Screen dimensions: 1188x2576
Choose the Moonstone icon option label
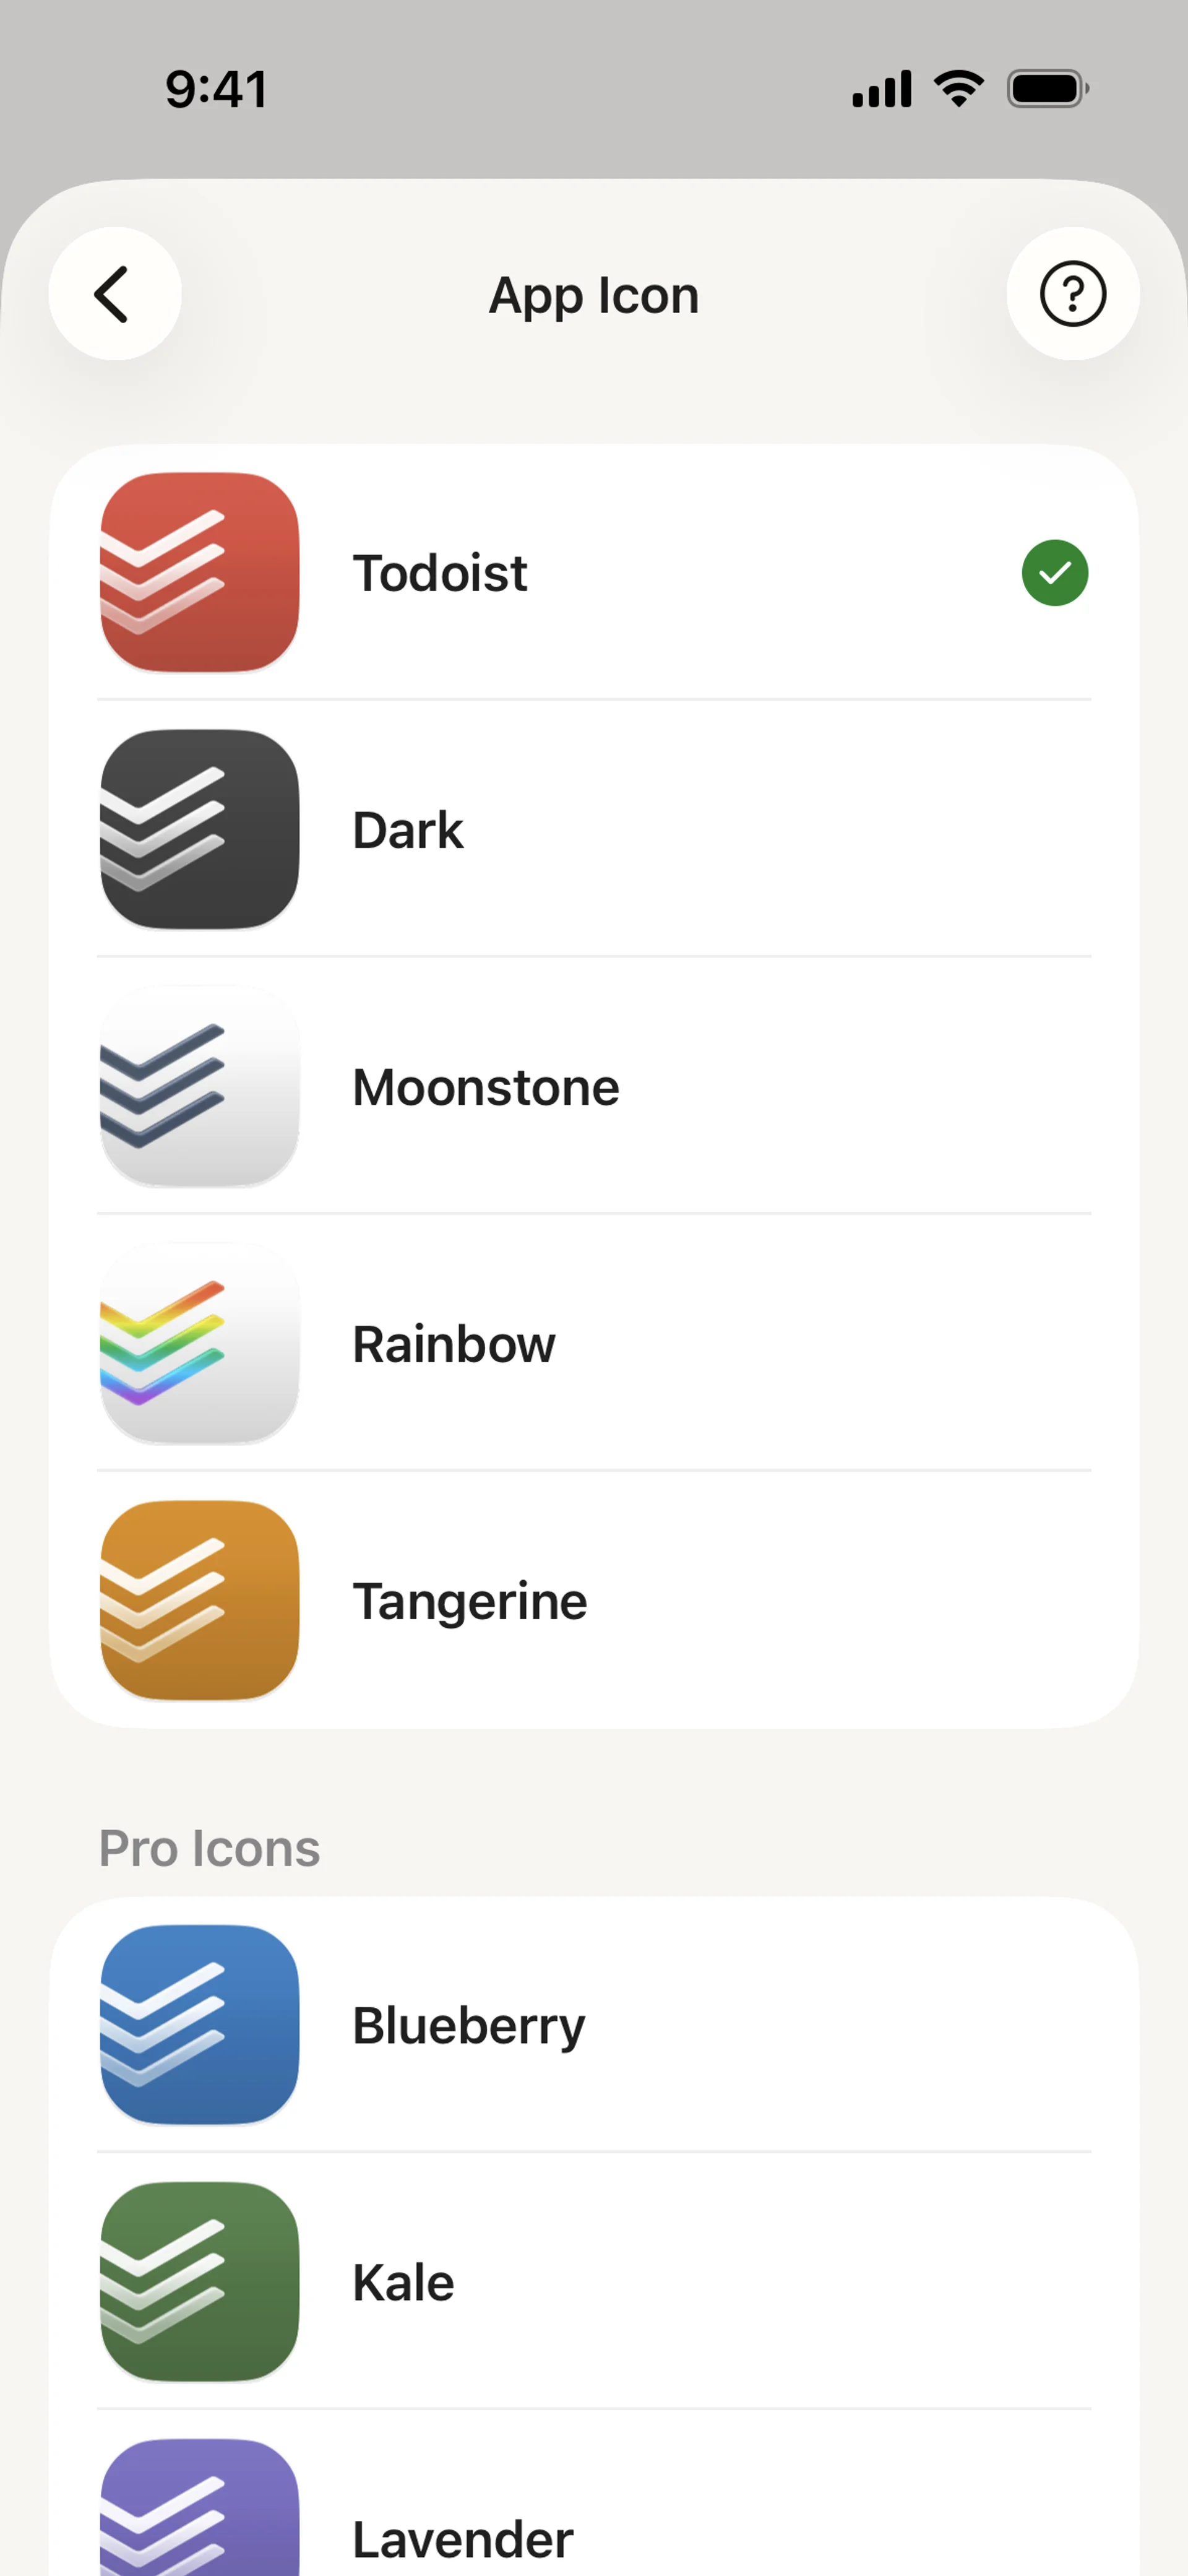coord(486,1087)
